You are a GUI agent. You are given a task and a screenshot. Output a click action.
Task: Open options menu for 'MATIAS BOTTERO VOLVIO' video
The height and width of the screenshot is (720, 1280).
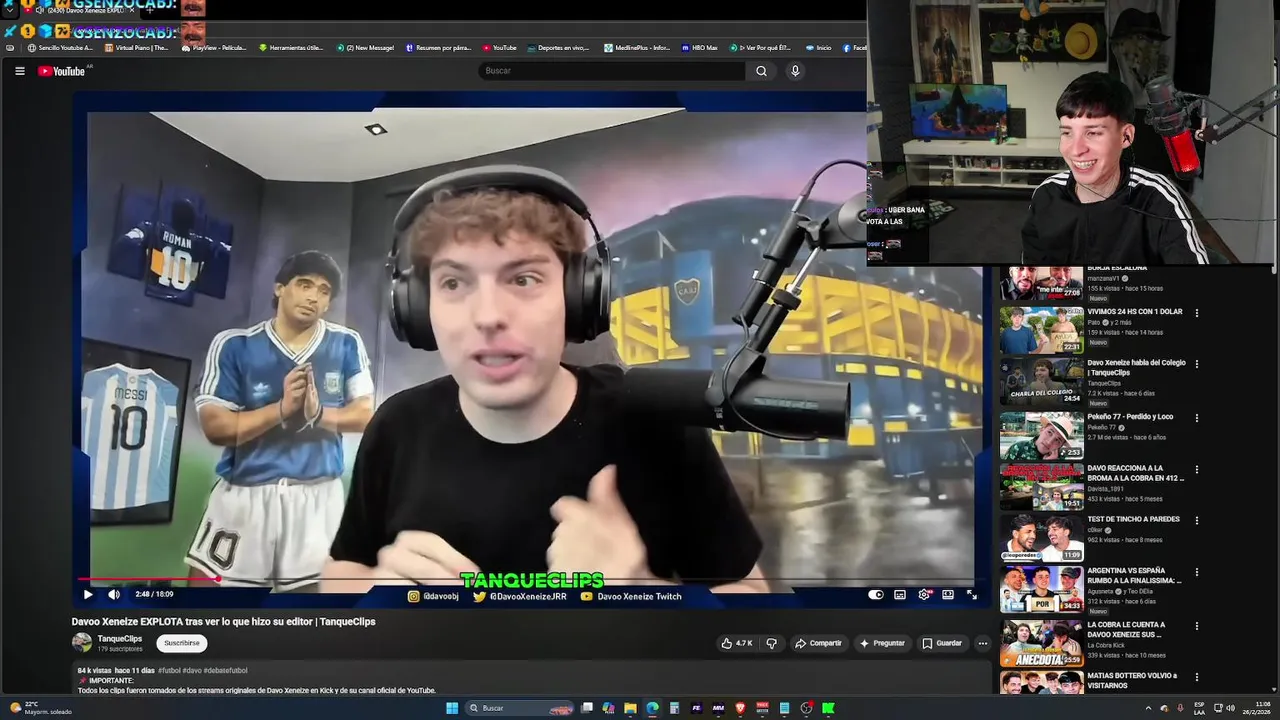click(x=1197, y=678)
